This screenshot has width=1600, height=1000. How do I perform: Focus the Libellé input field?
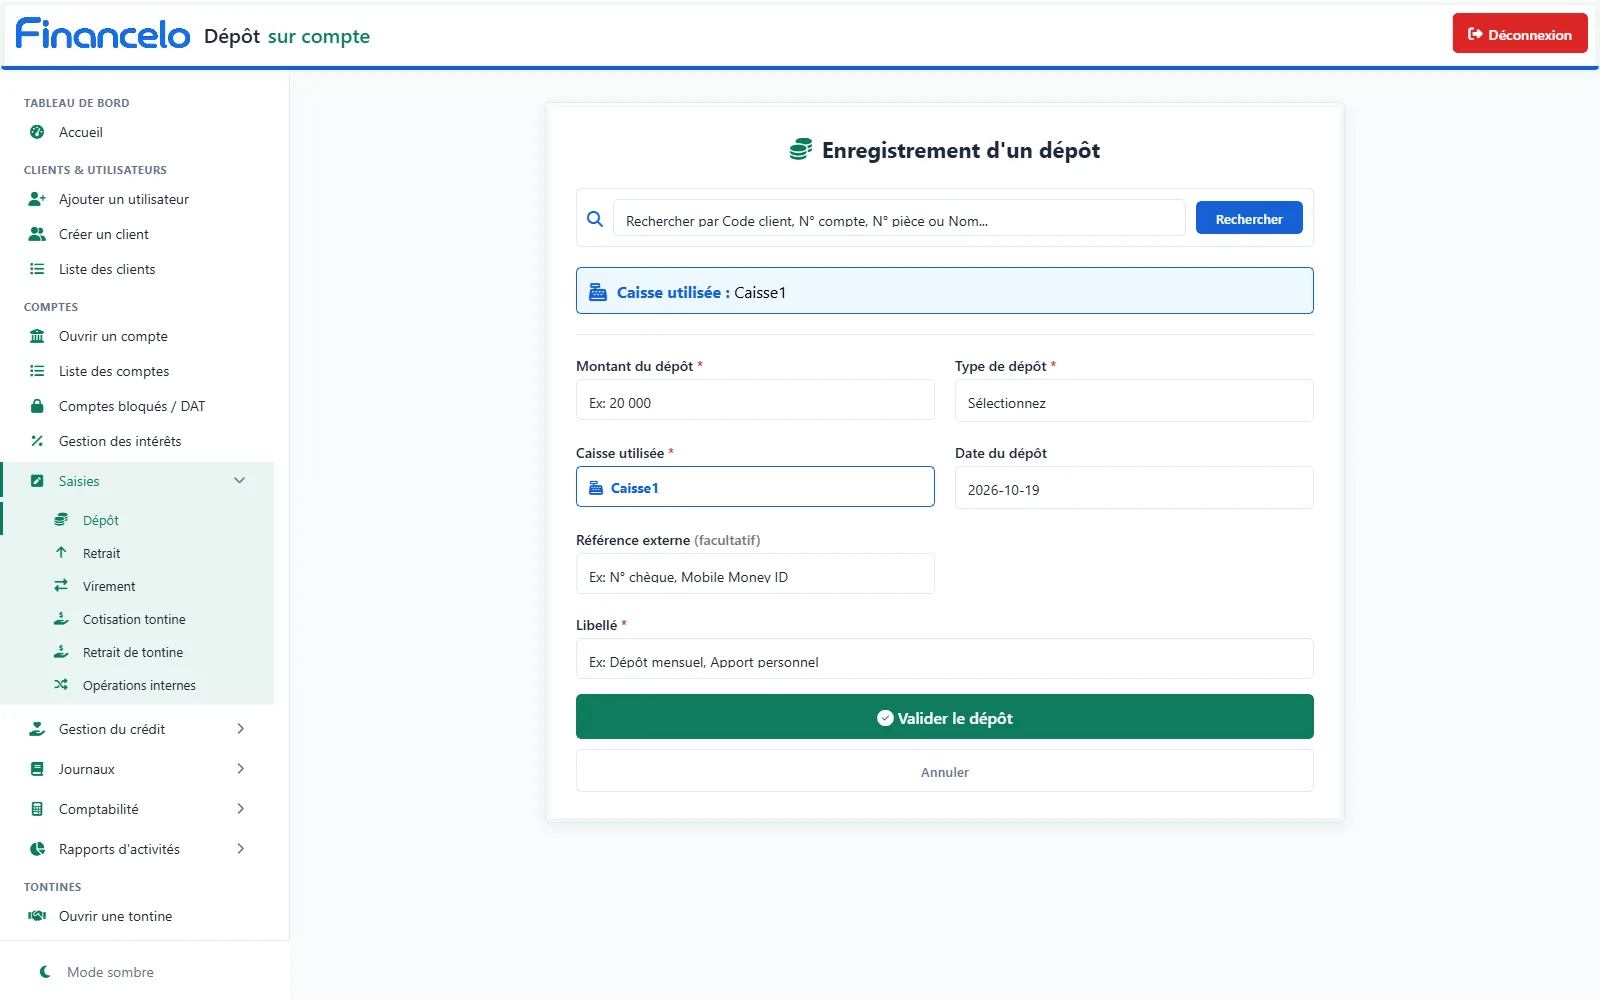point(944,659)
